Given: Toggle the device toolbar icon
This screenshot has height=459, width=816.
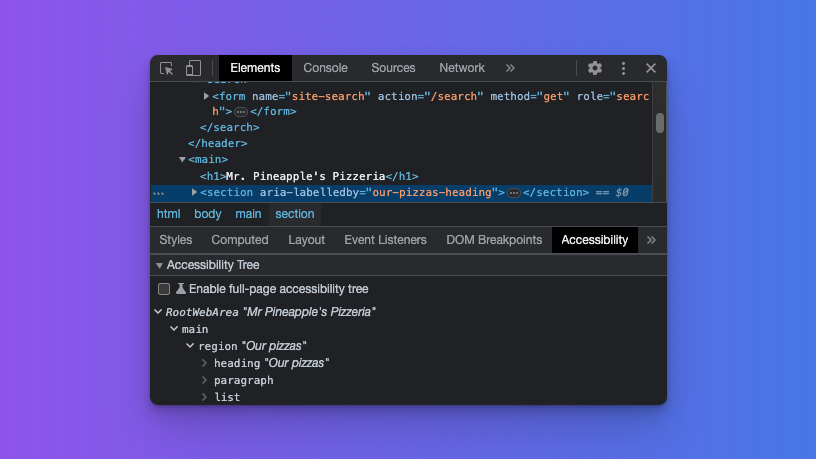Looking at the screenshot, I should (x=193, y=68).
